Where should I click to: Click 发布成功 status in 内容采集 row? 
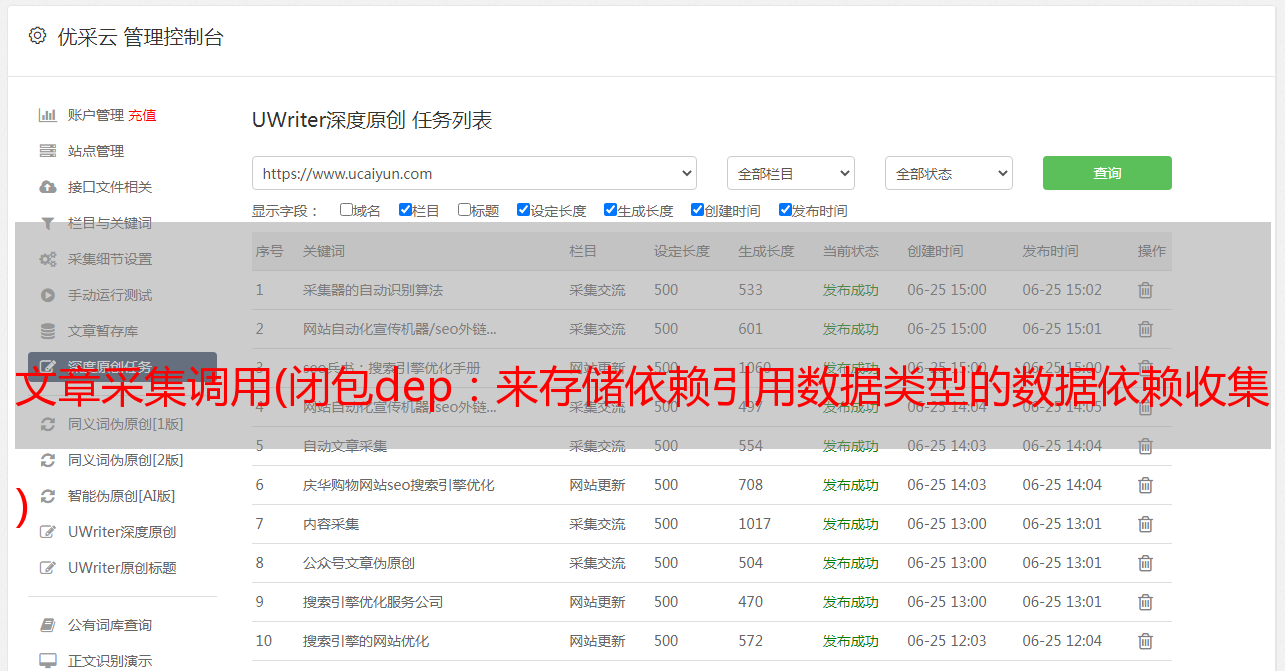851,524
